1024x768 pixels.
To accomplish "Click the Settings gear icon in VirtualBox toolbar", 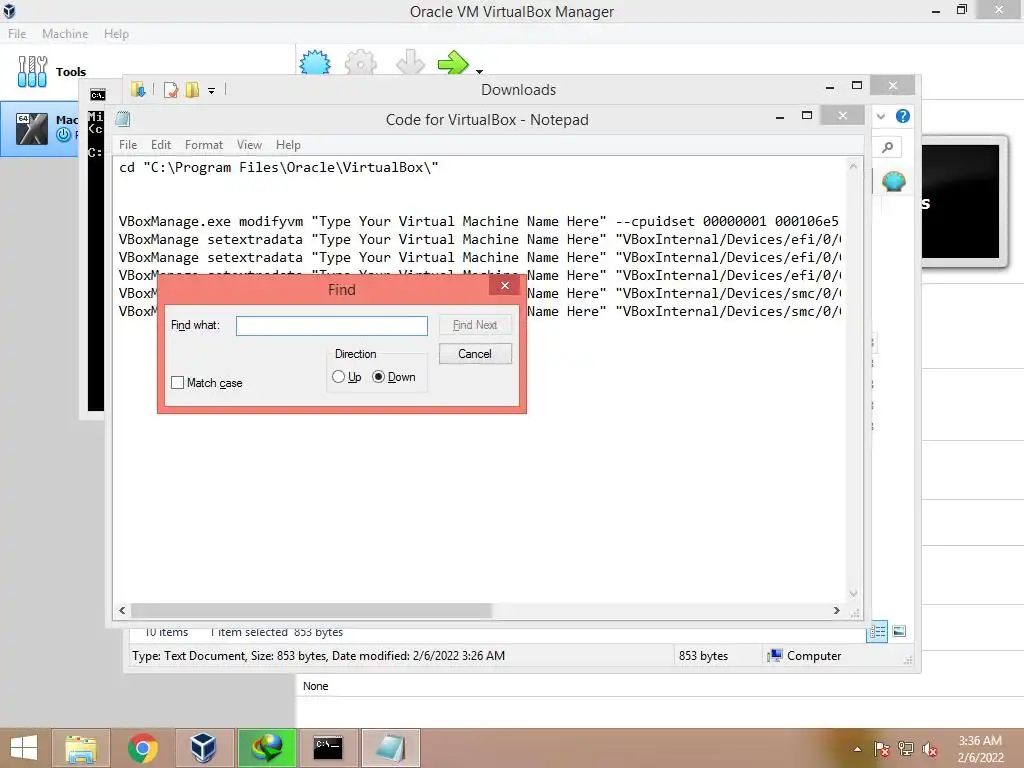I will (x=360, y=63).
